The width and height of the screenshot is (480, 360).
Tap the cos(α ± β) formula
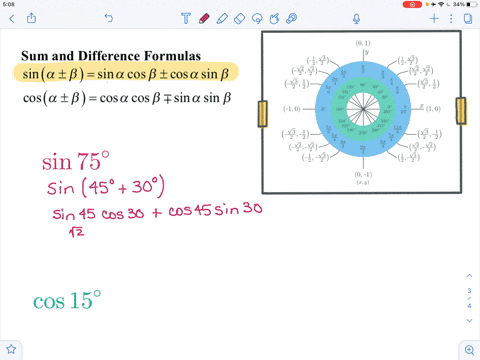coord(127,98)
